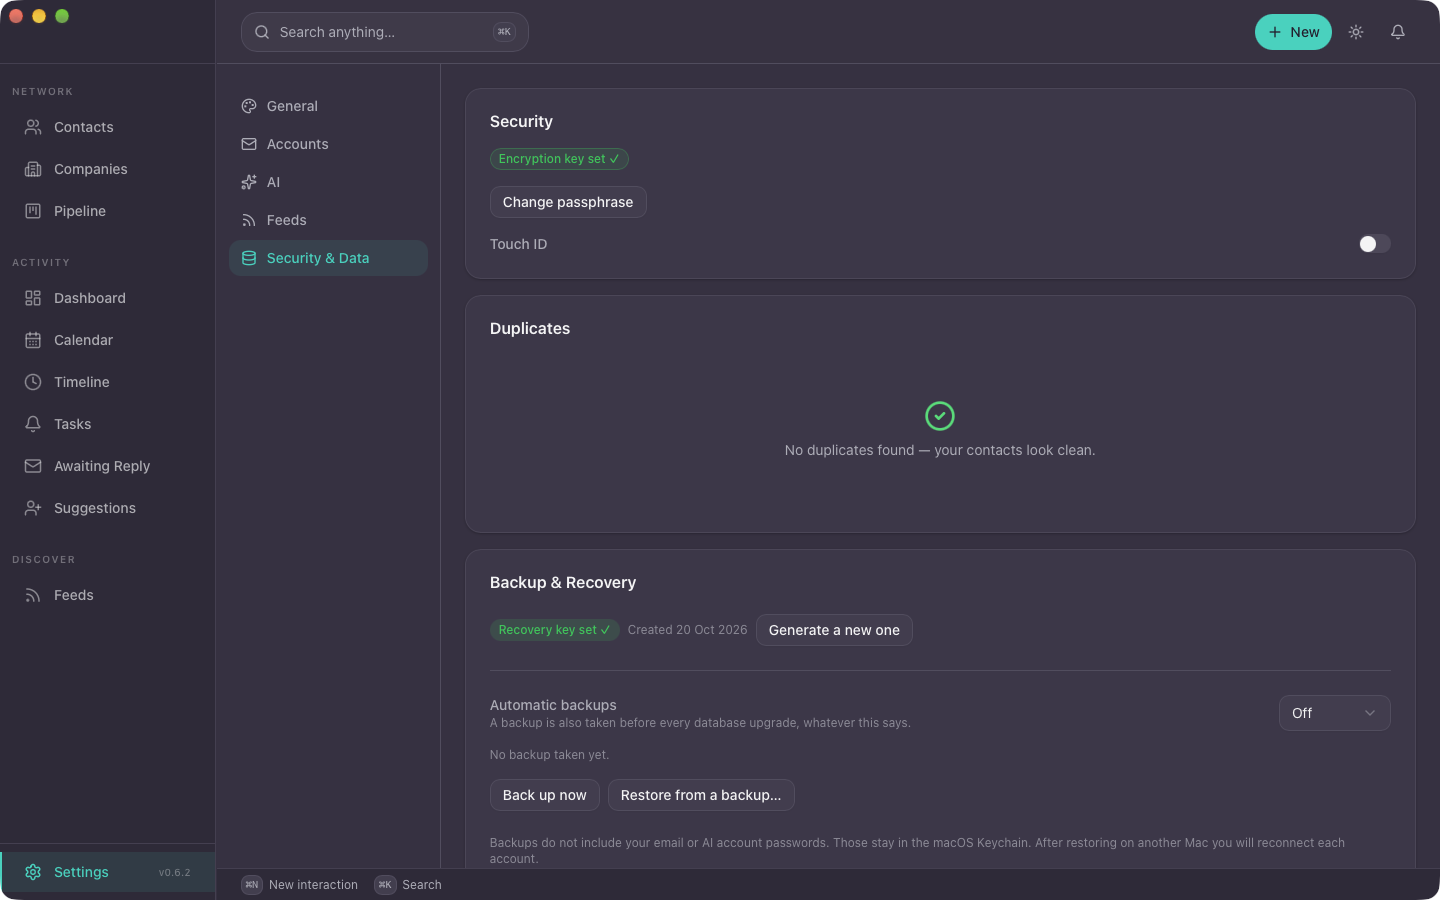Click the Awaiting Reply envelope icon
Screen dimensions: 1440x900
(x=33, y=466)
